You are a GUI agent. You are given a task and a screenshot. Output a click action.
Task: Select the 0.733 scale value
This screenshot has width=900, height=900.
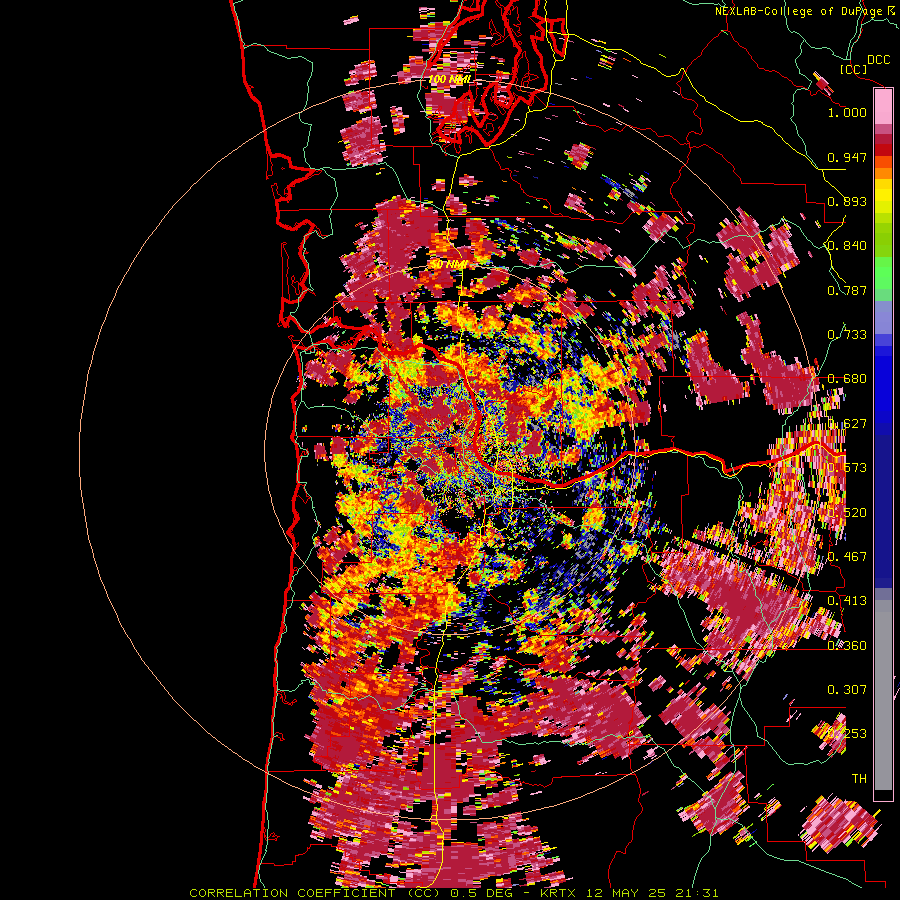pos(847,335)
